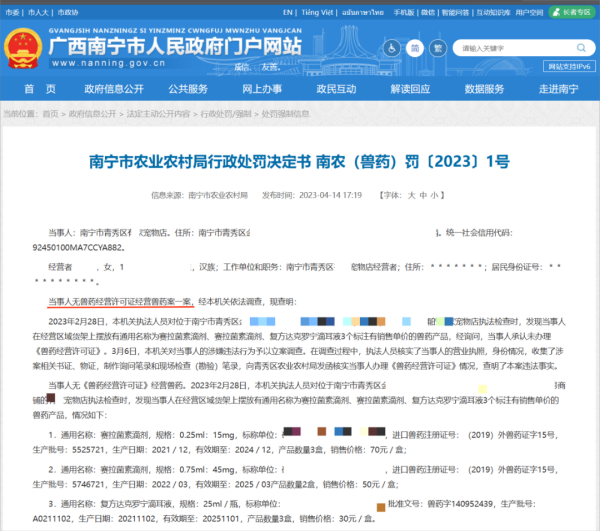Open the 手机版 link

pos(404,13)
